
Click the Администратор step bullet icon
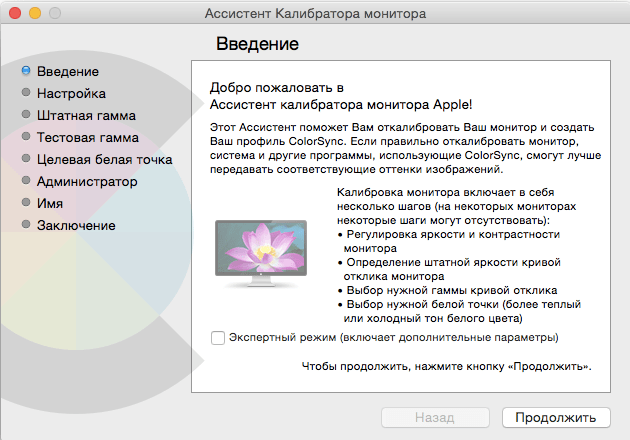click(26, 180)
